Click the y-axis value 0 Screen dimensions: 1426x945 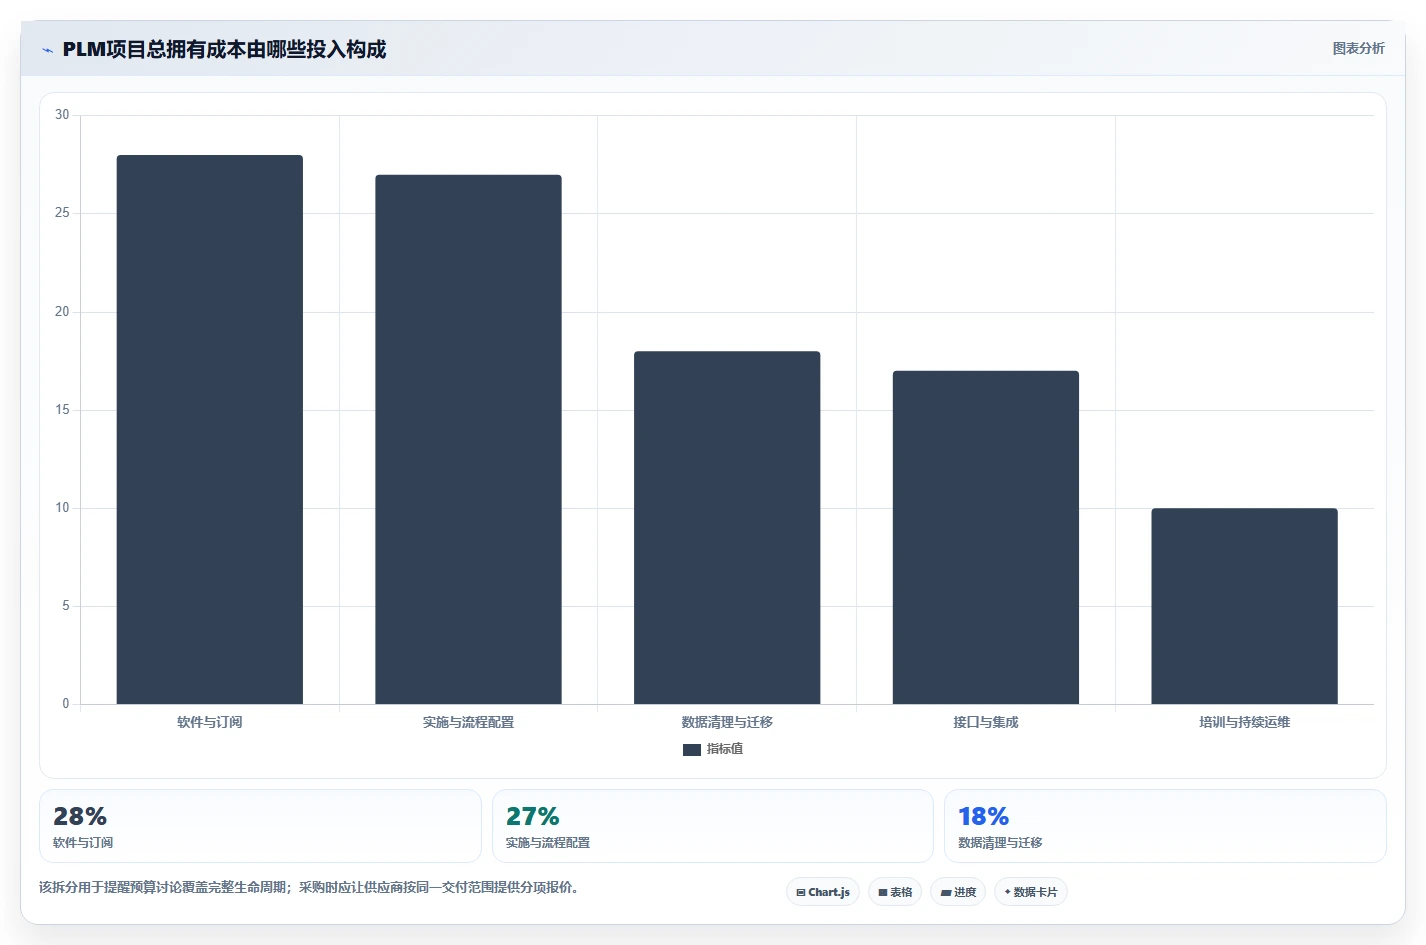pyautogui.click(x=66, y=704)
